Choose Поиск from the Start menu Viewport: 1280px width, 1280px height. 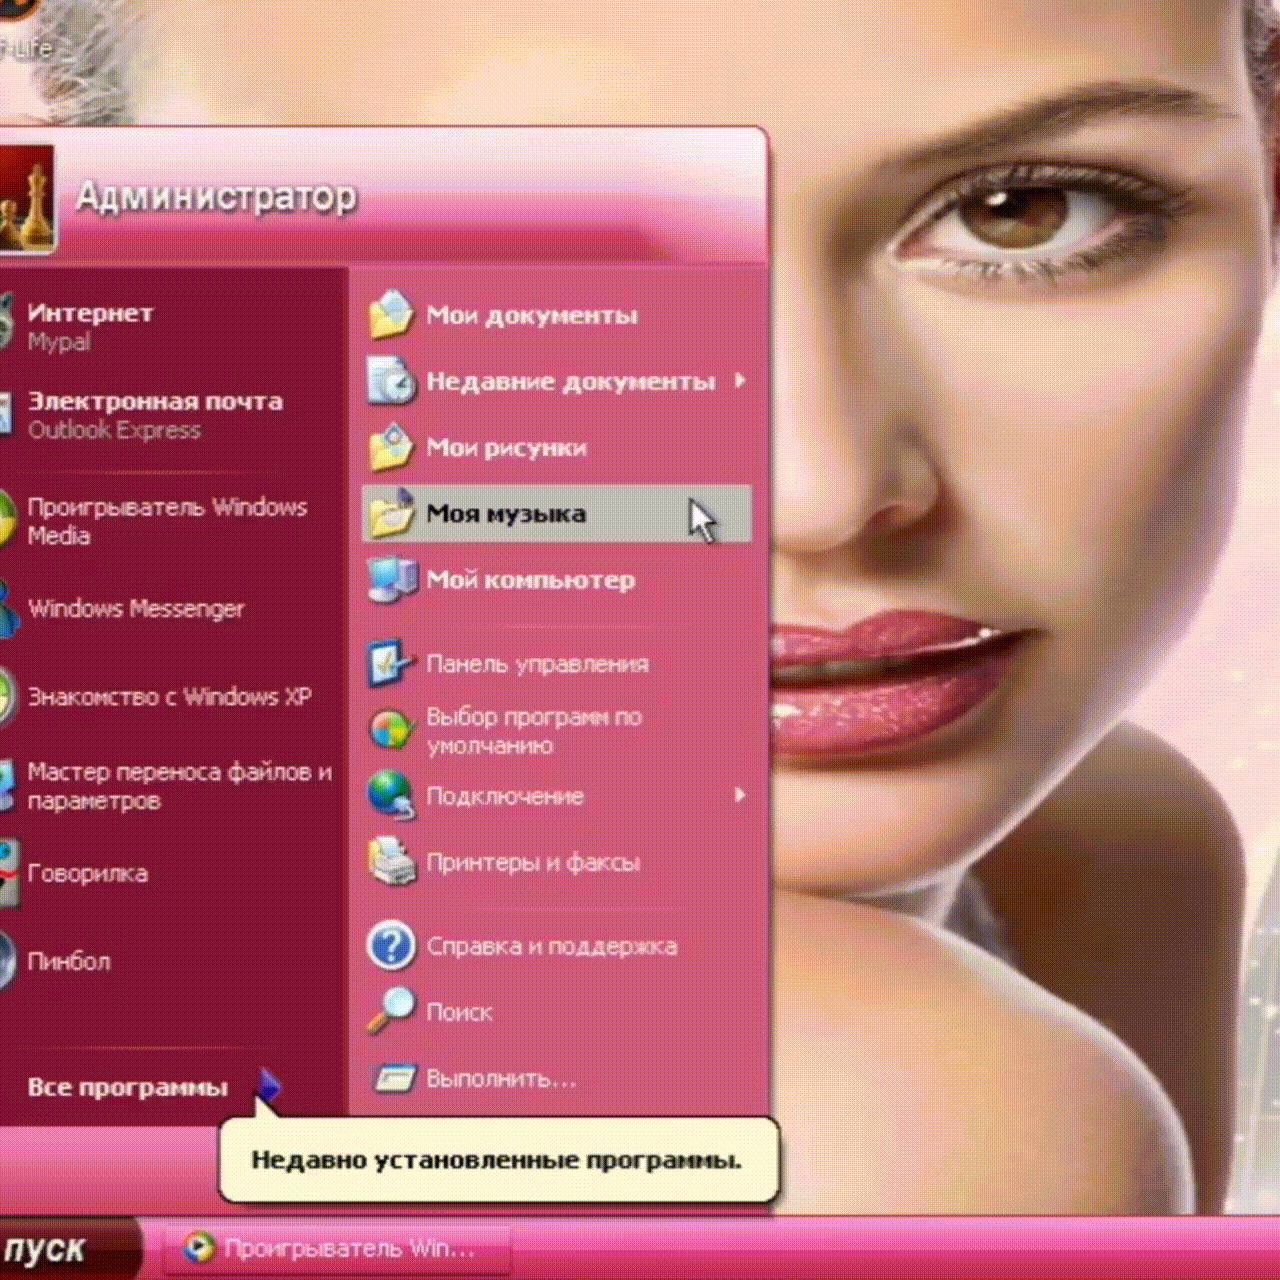(x=556, y=1012)
